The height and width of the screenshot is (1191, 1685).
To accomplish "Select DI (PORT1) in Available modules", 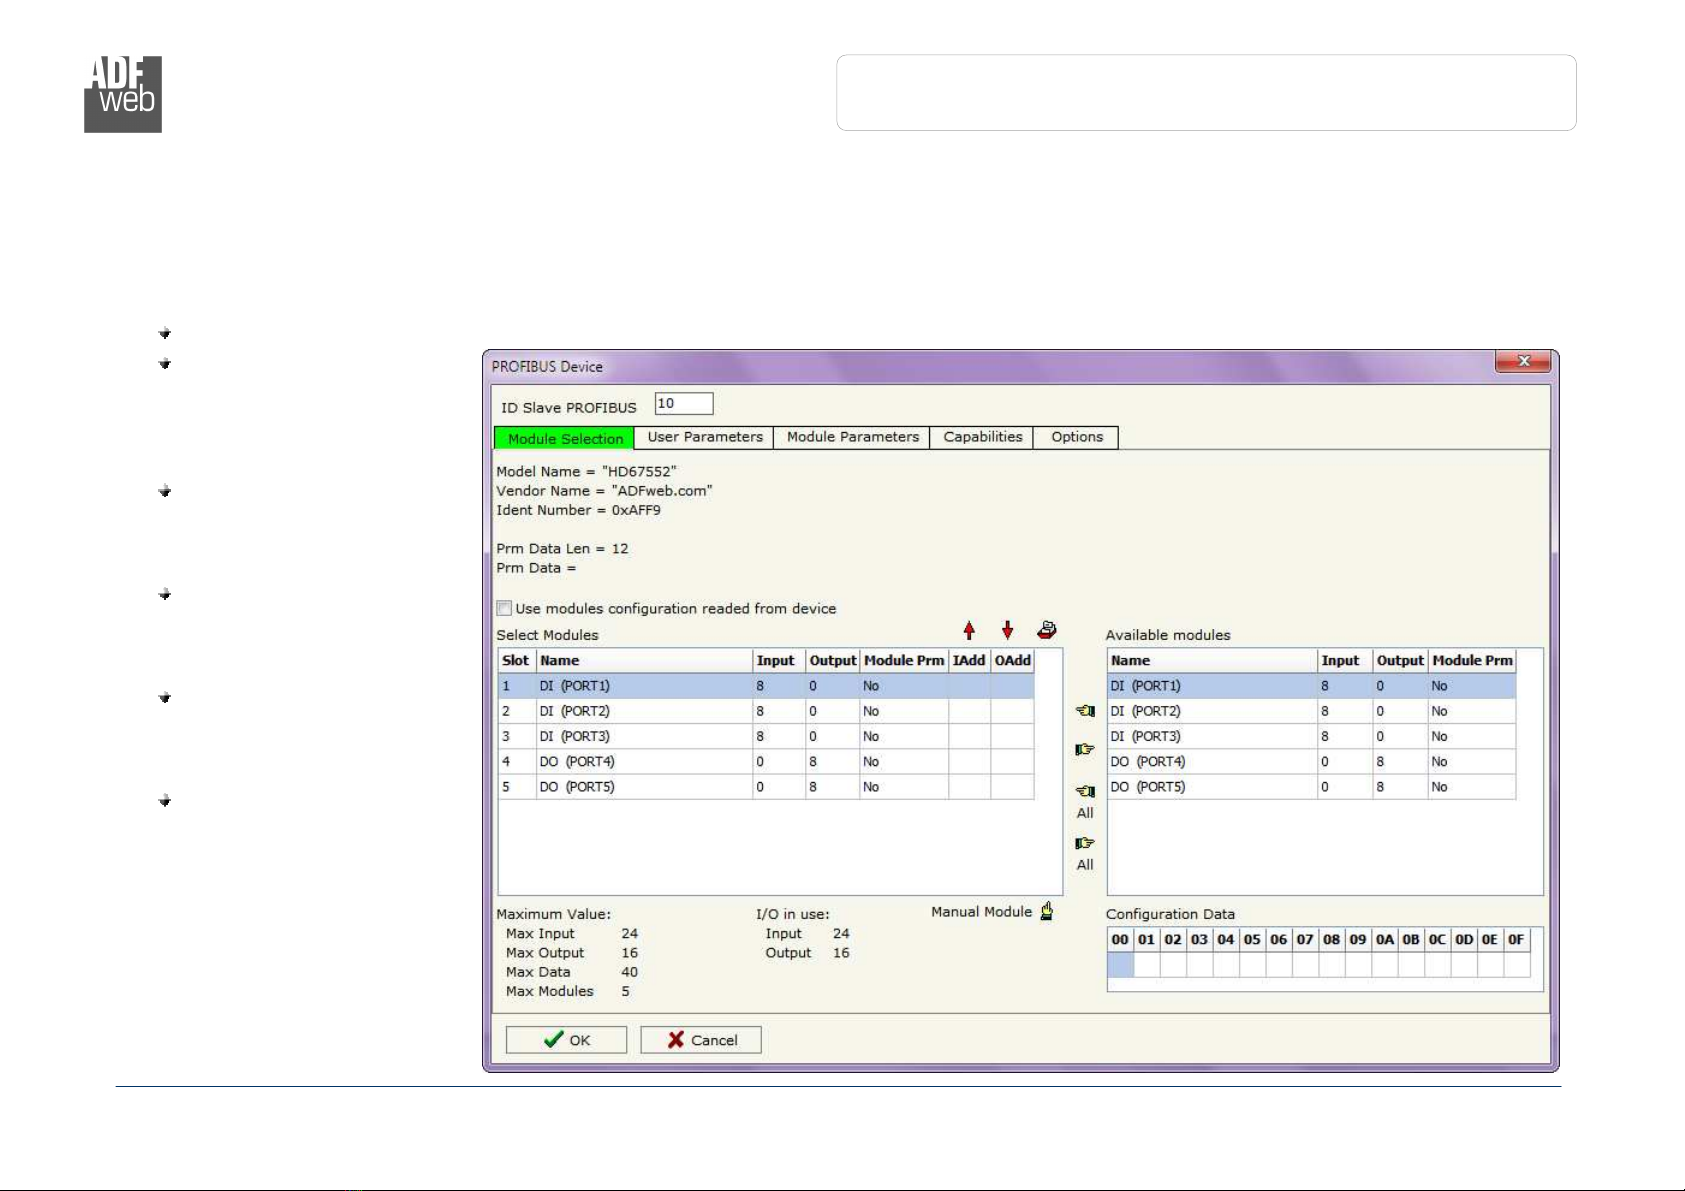I will click(x=1312, y=686).
